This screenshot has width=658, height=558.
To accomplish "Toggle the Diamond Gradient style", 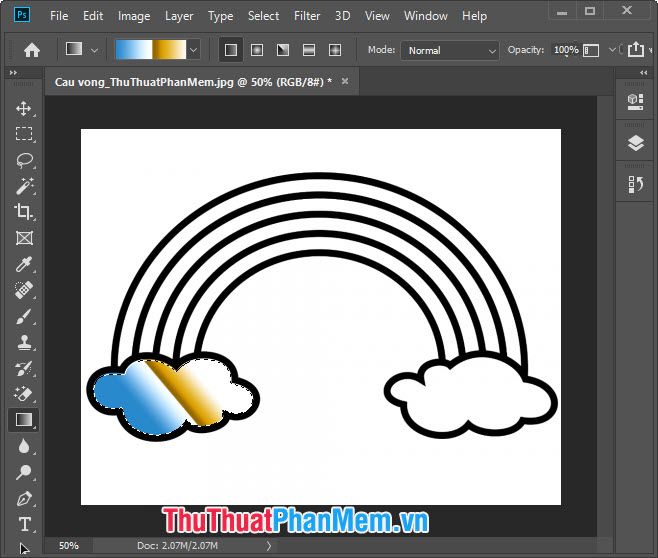I will point(335,50).
